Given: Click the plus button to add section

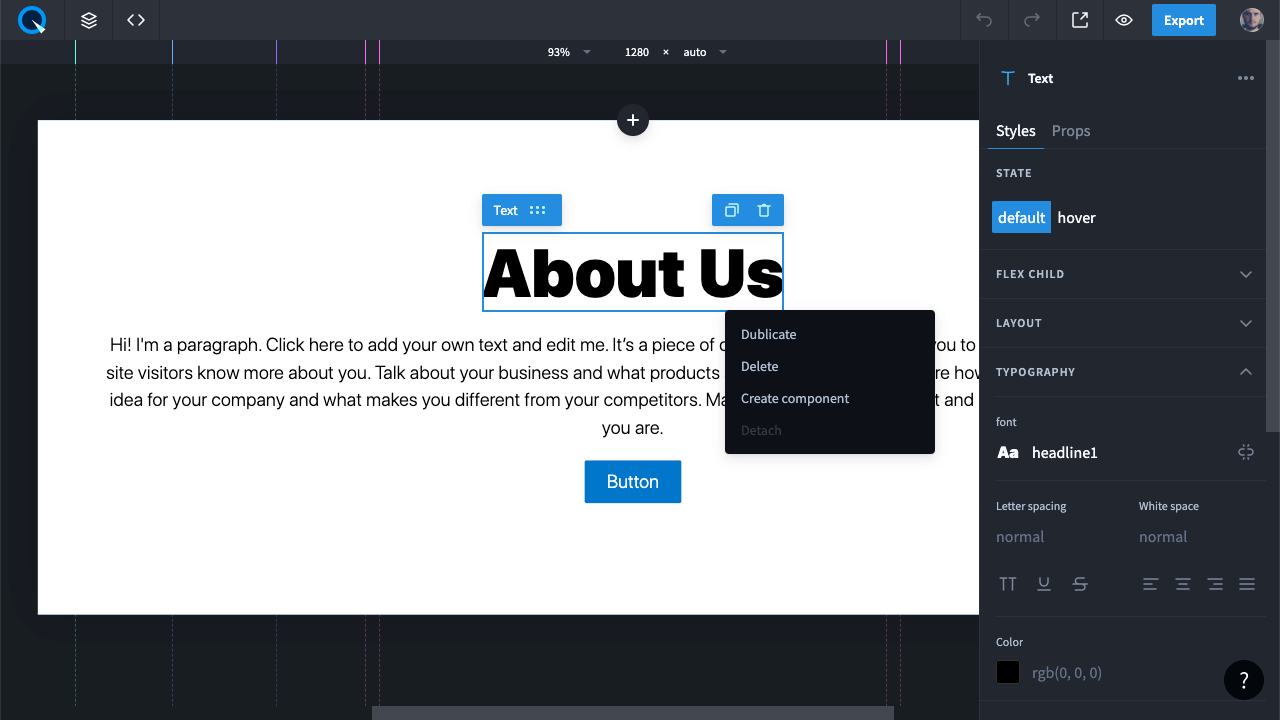Looking at the screenshot, I should tap(632, 121).
